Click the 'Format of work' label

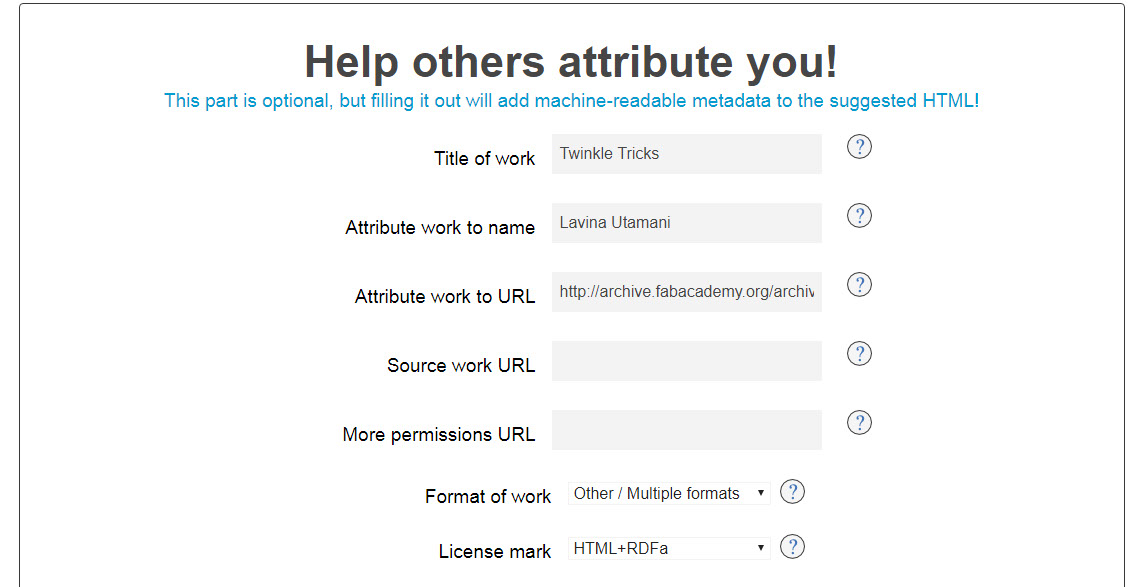tap(488, 496)
